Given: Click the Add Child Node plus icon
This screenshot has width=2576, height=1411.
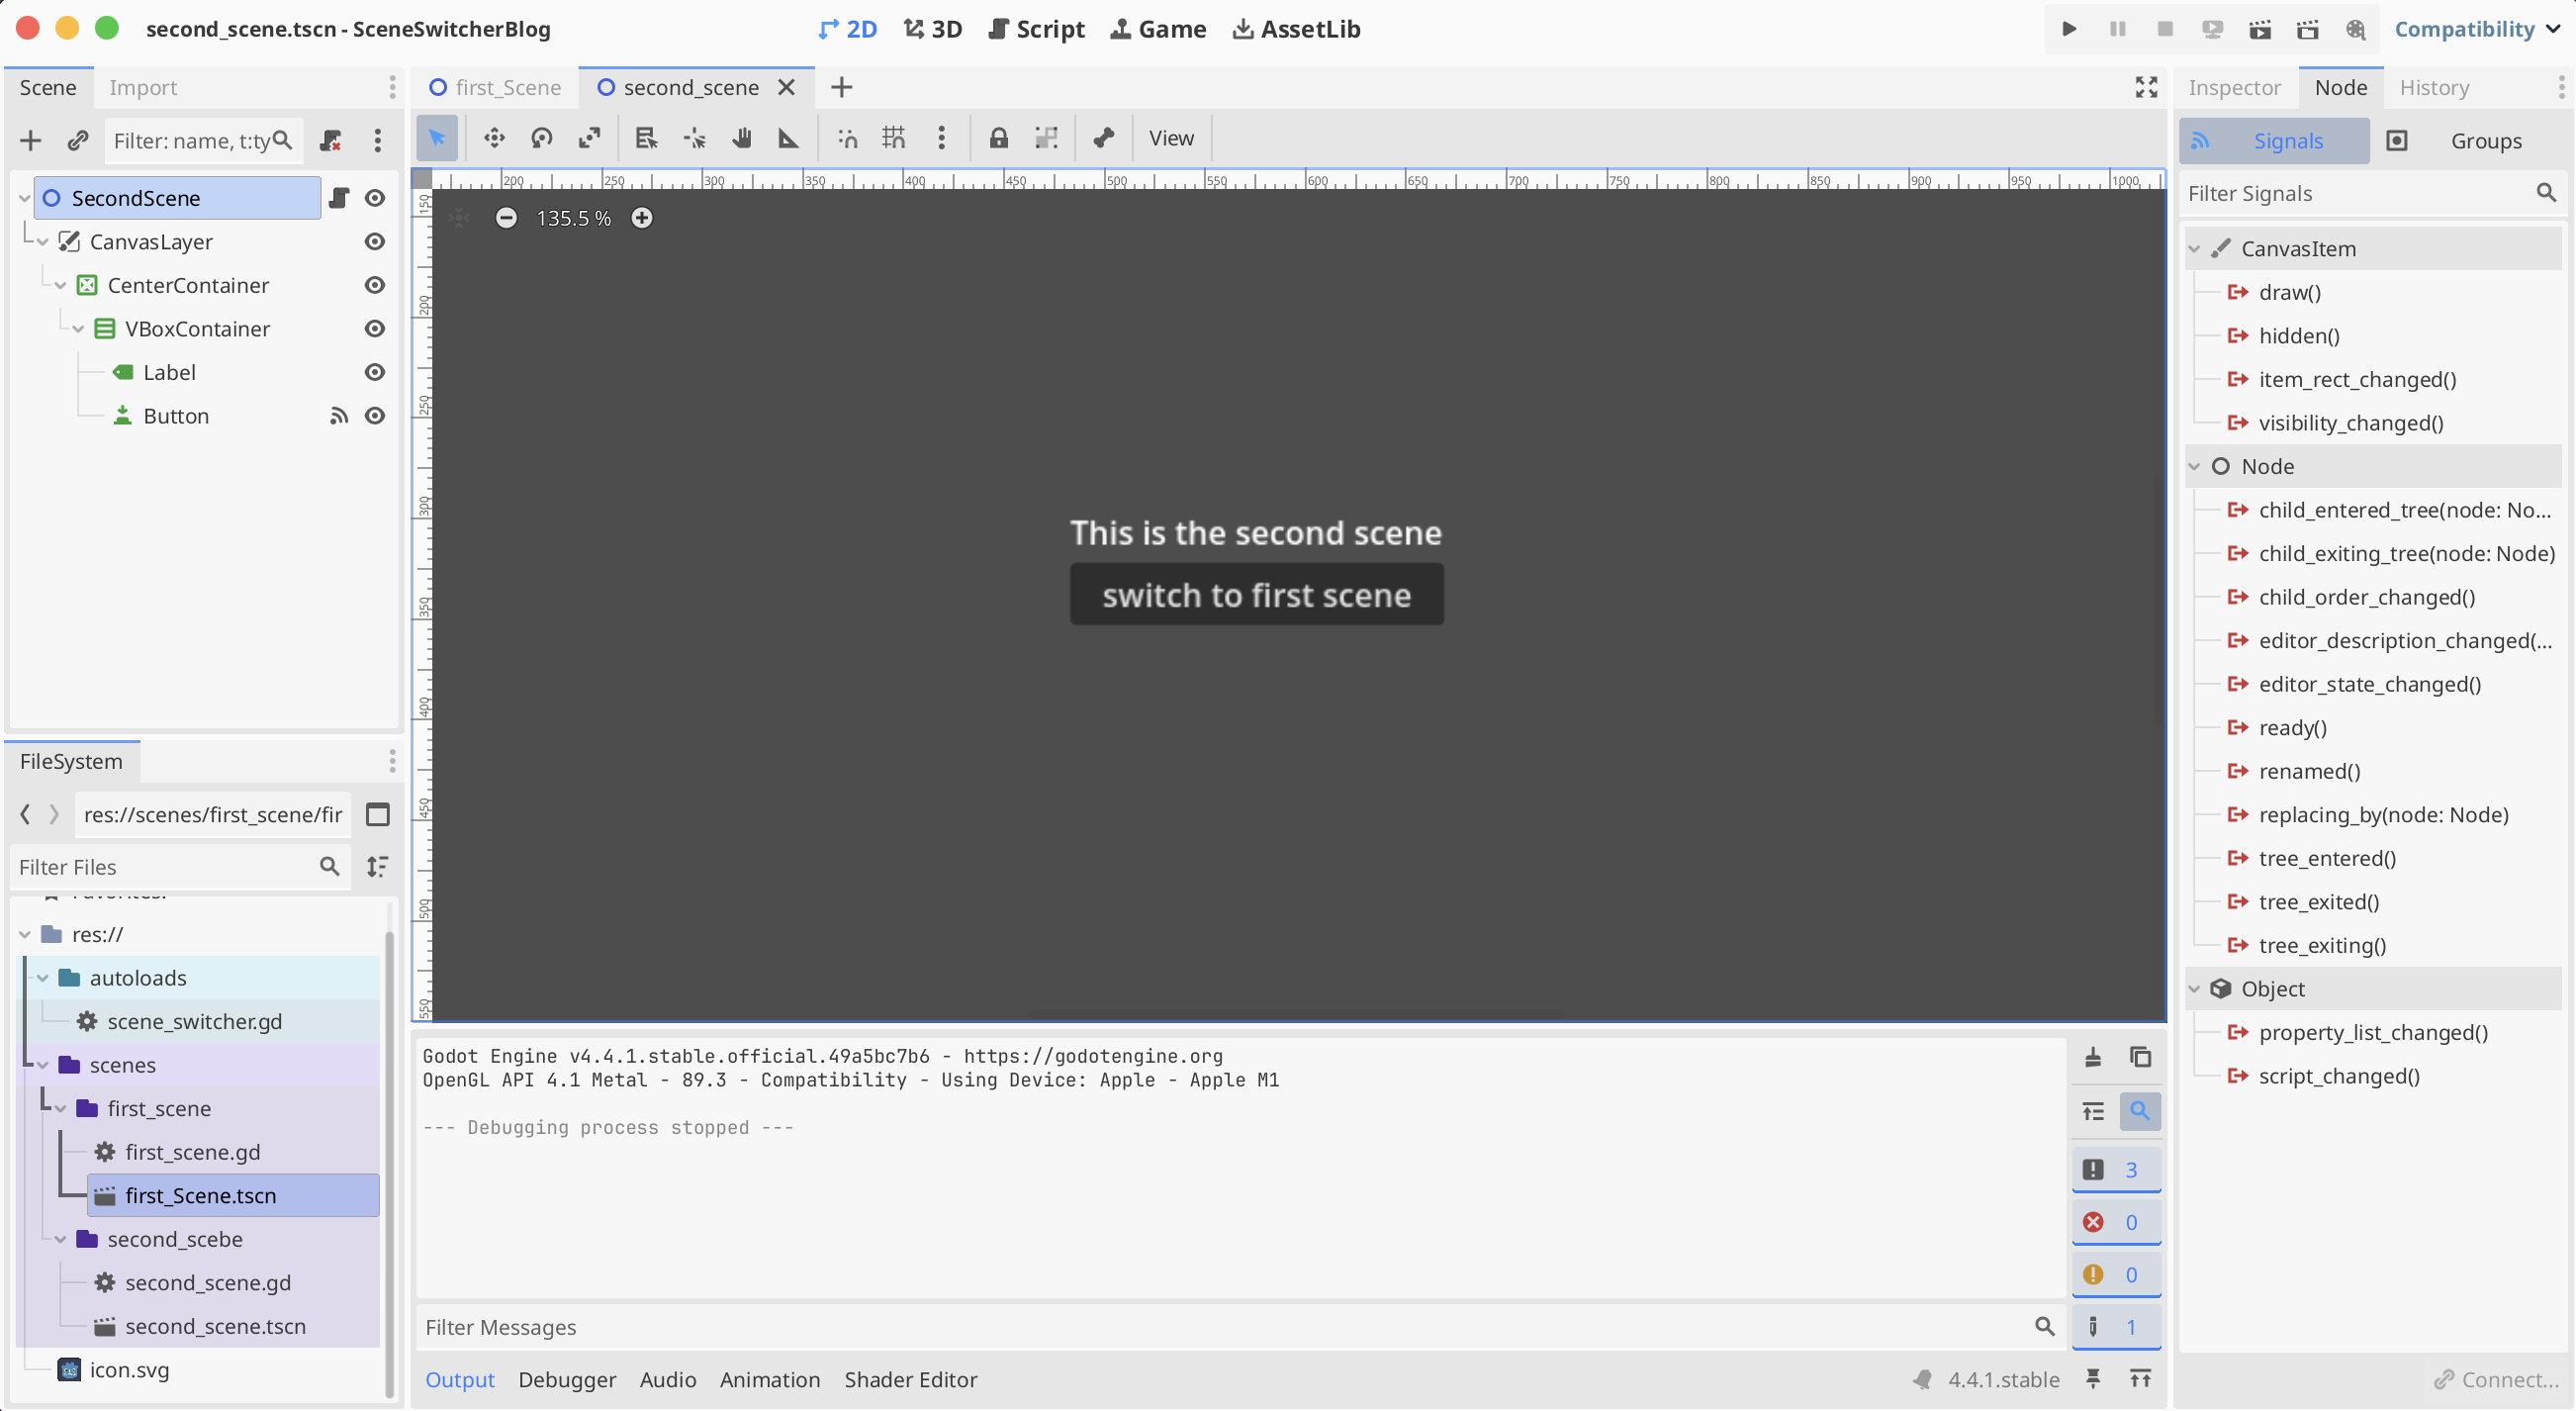Looking at the screenshot, I should click(31, 140).
